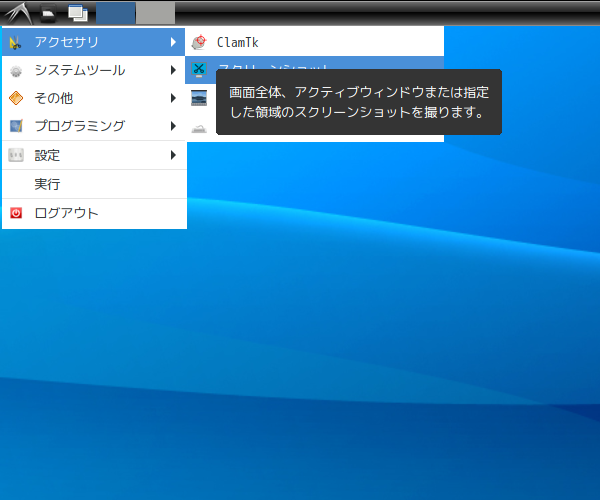Image resolution: width=600 pixels, height=500 pixels.
Task: Open the システムツール menu category
Action: coord(94,70)
